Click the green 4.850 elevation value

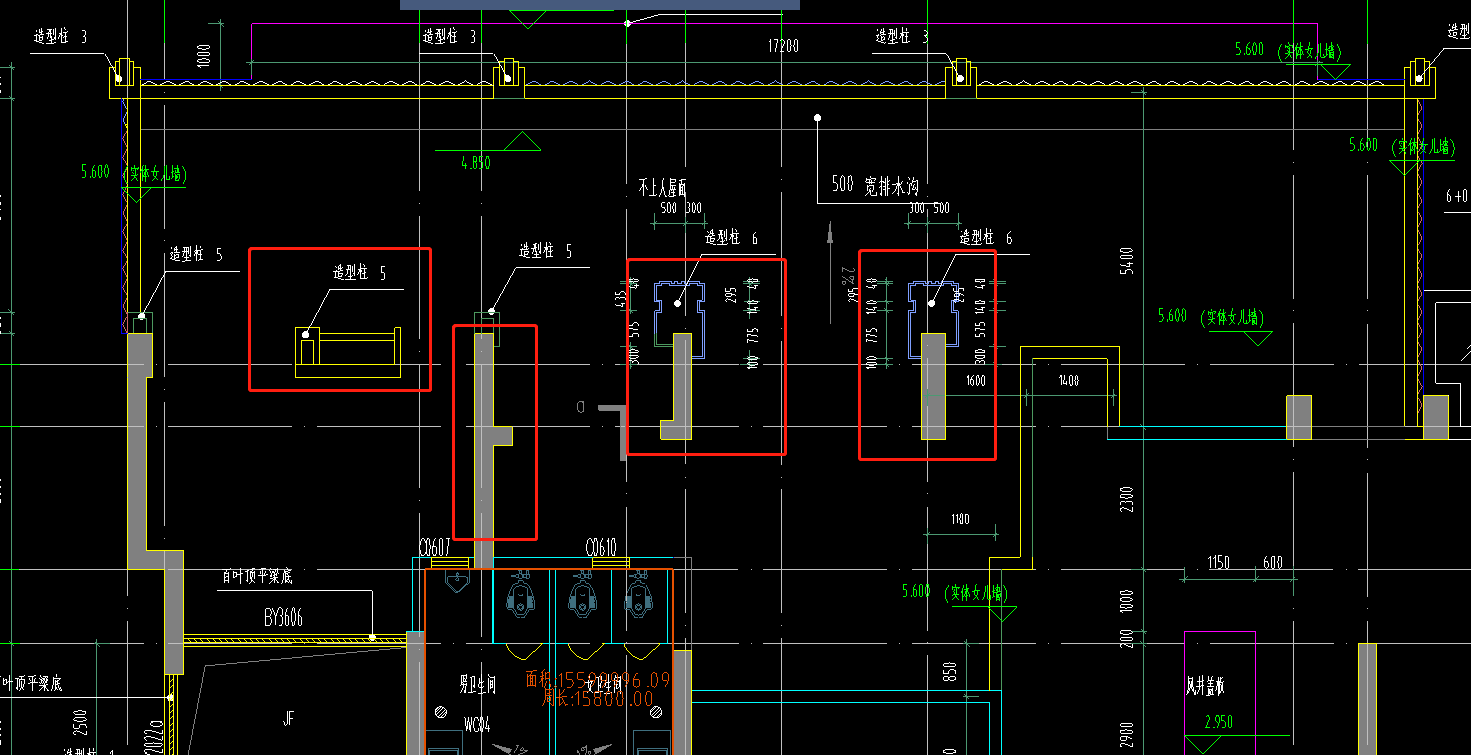coord(475,163)
